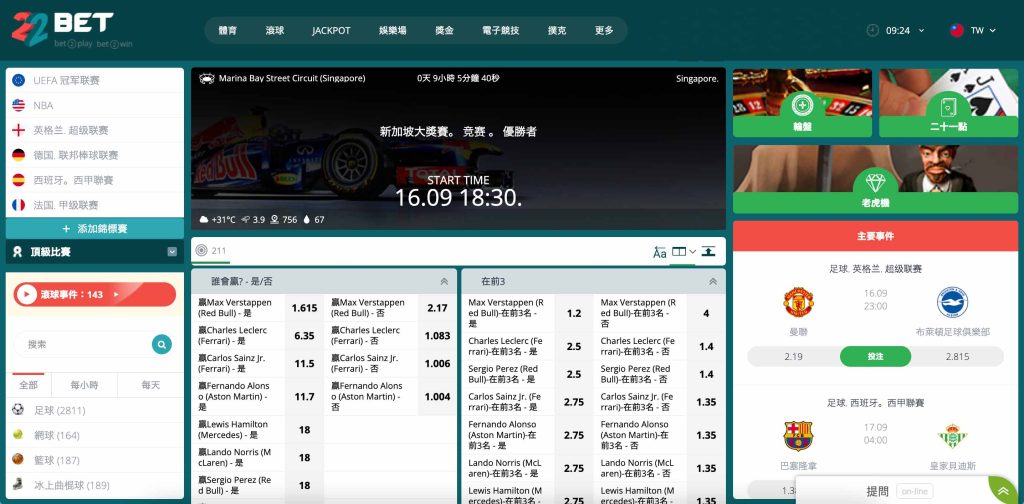
Task: Click the search magnifier icon
Action: (x=161, y=344)
